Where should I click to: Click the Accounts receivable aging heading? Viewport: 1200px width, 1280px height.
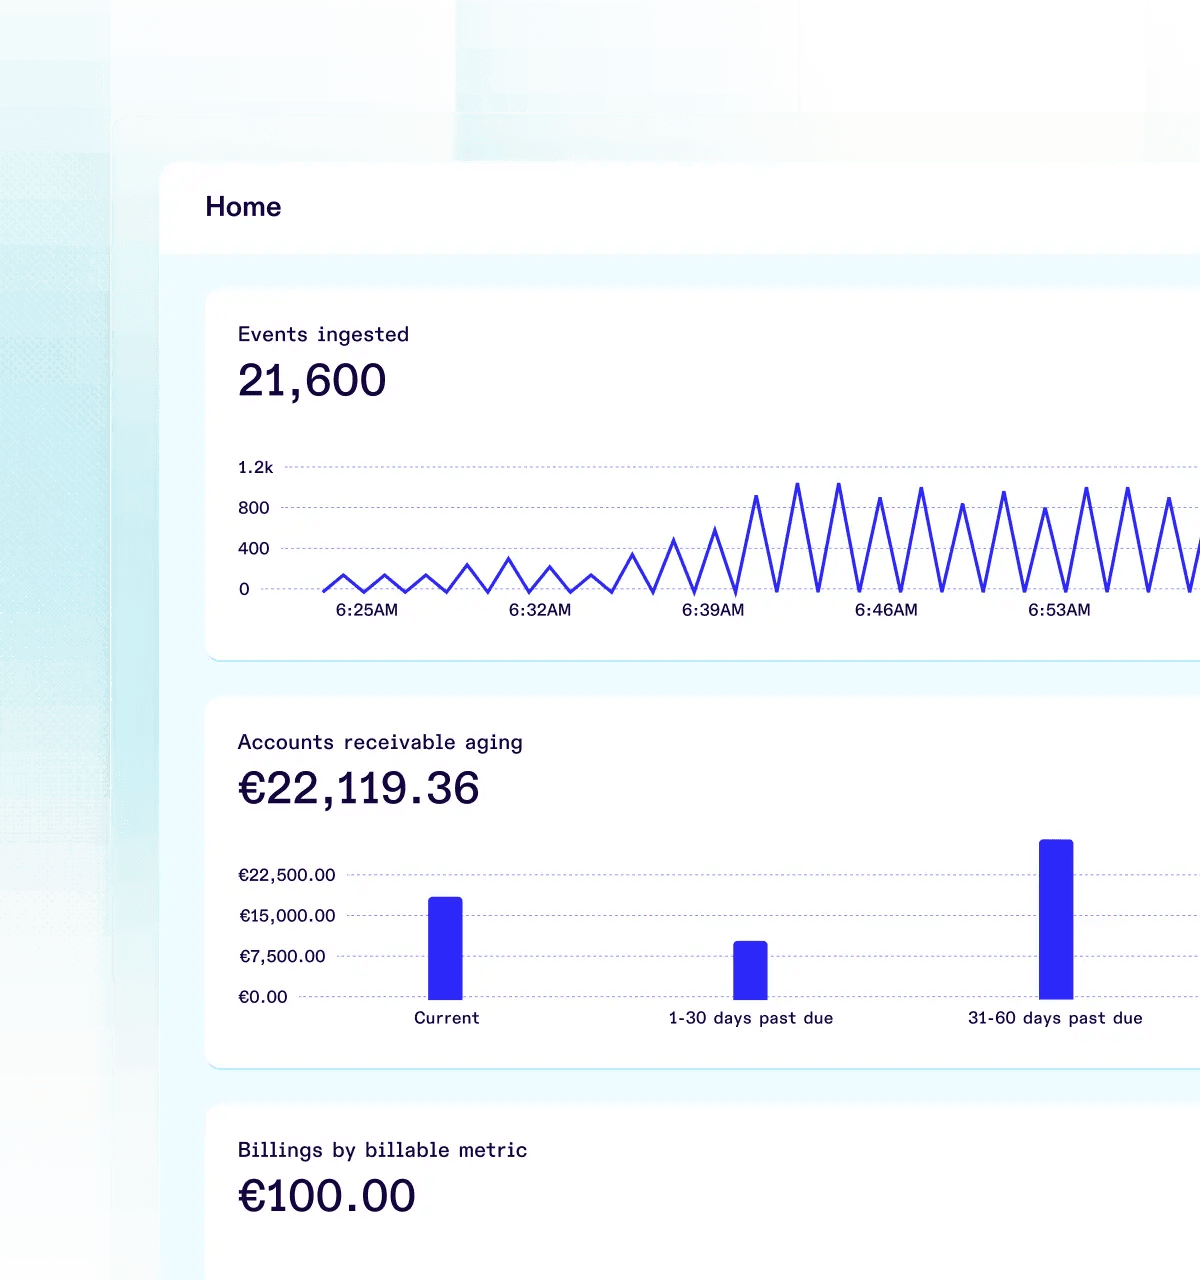pos(380,742)
